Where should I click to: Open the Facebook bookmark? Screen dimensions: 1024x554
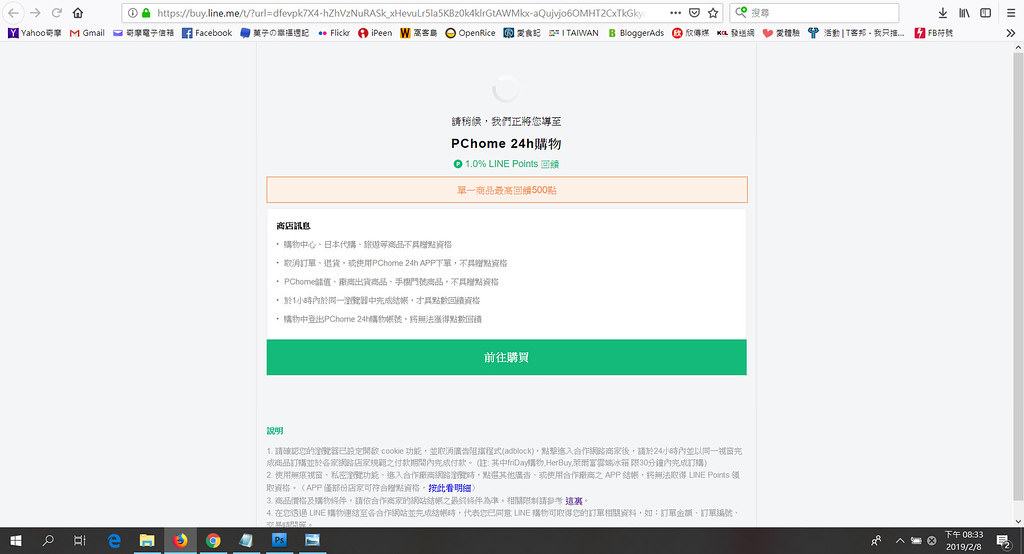click(x=206, y=33)
